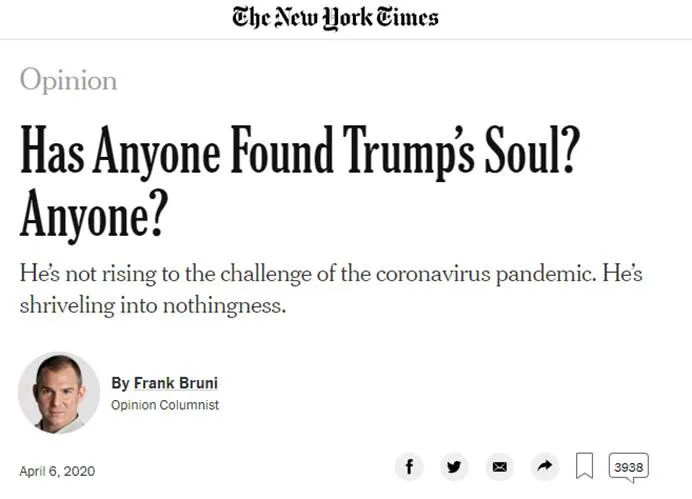Save article with the bookmark icon
This screenshot has height=499, width=692.
584,466
